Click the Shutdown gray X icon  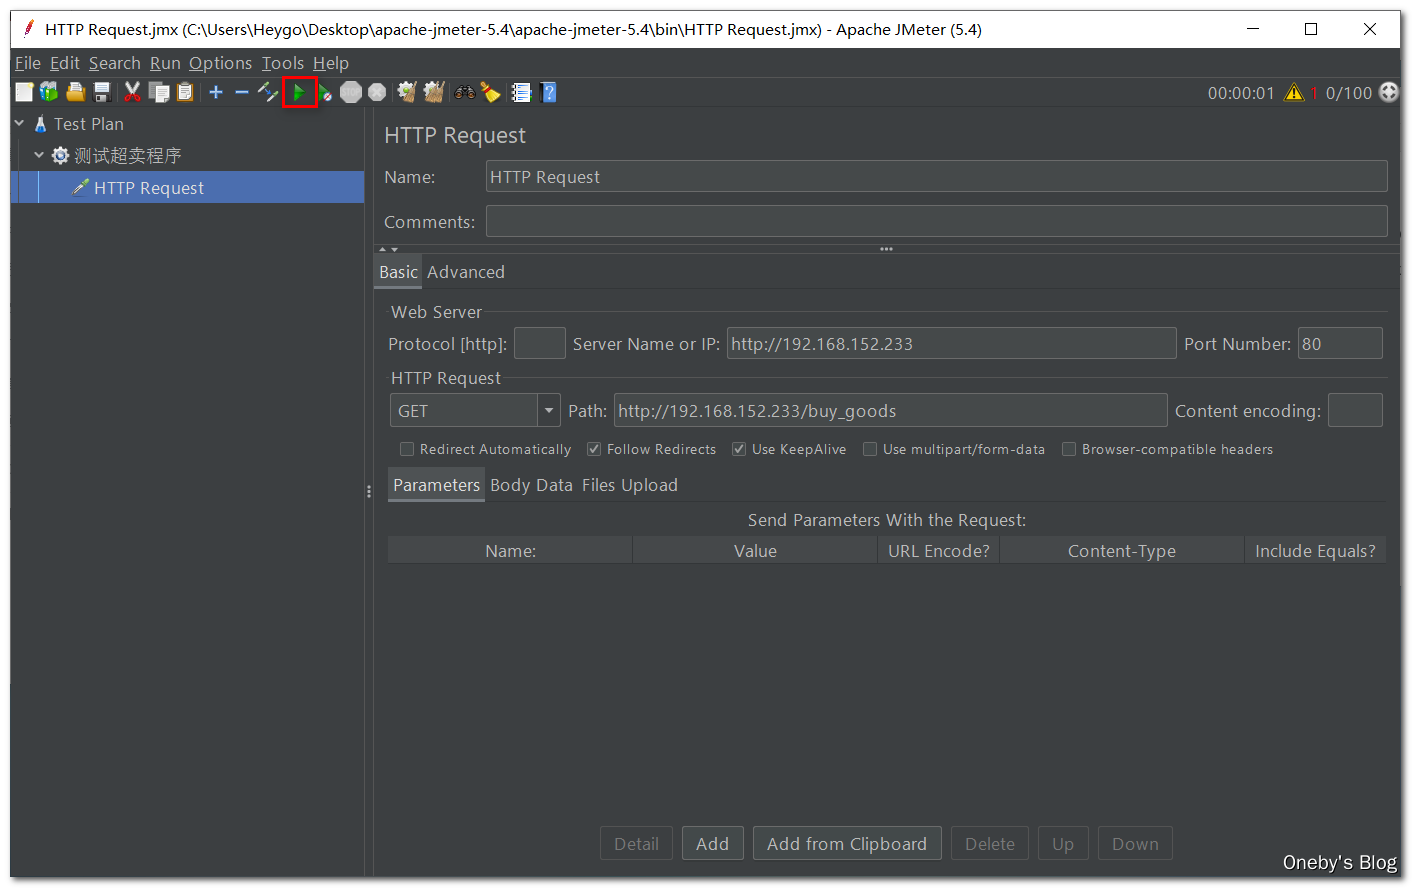pyautogui.click(x=377, y=92)
